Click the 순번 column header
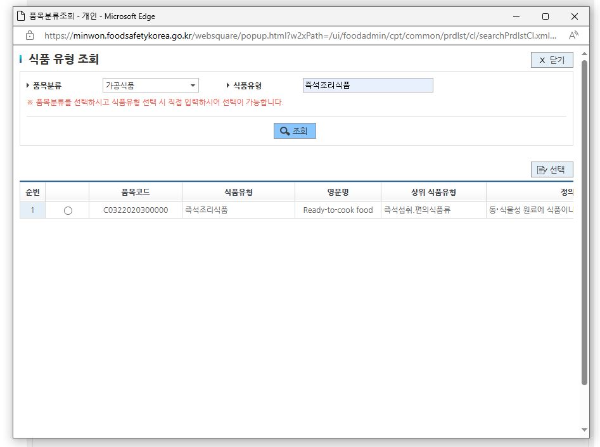Image resolution: width=600 pixels, height=447 pixels. point(33,192)
